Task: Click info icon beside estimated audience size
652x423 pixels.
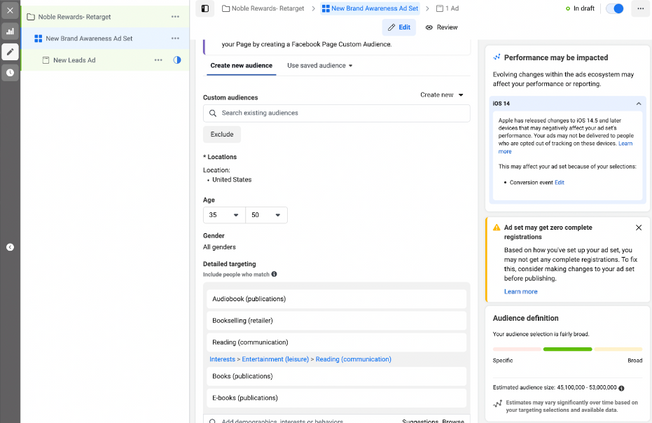Action: pyautogui.click(x=621, y=388)
